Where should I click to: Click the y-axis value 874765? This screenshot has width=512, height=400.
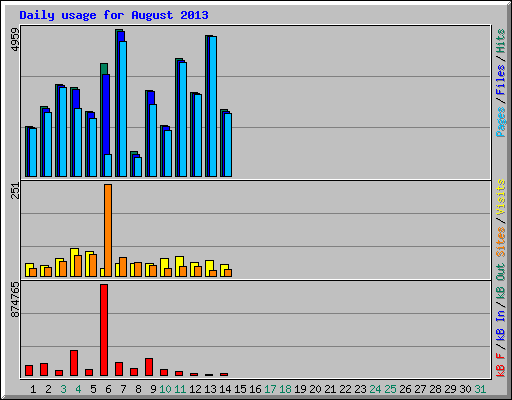click(x=15, y=300)
